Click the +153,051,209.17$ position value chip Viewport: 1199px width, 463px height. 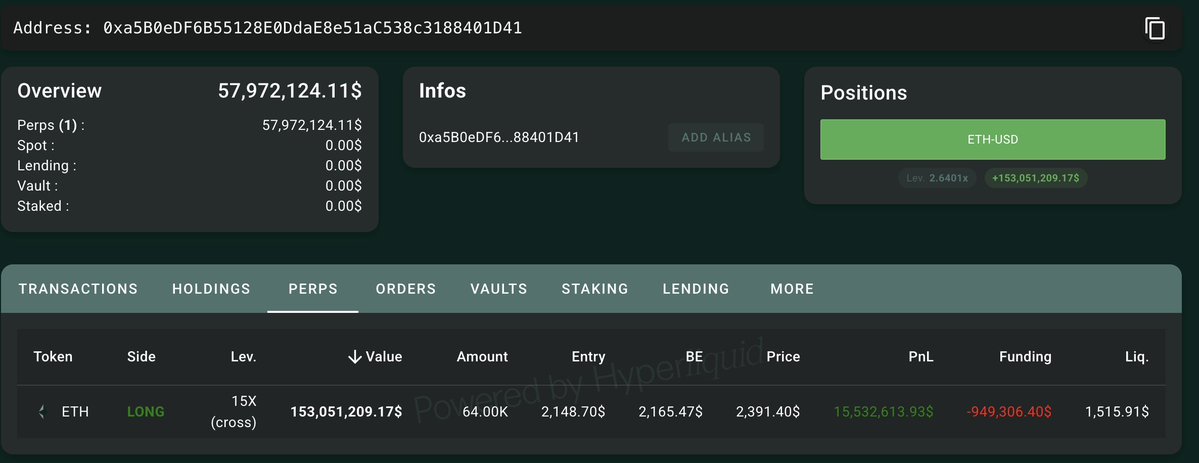click(x=1037, y=178)
